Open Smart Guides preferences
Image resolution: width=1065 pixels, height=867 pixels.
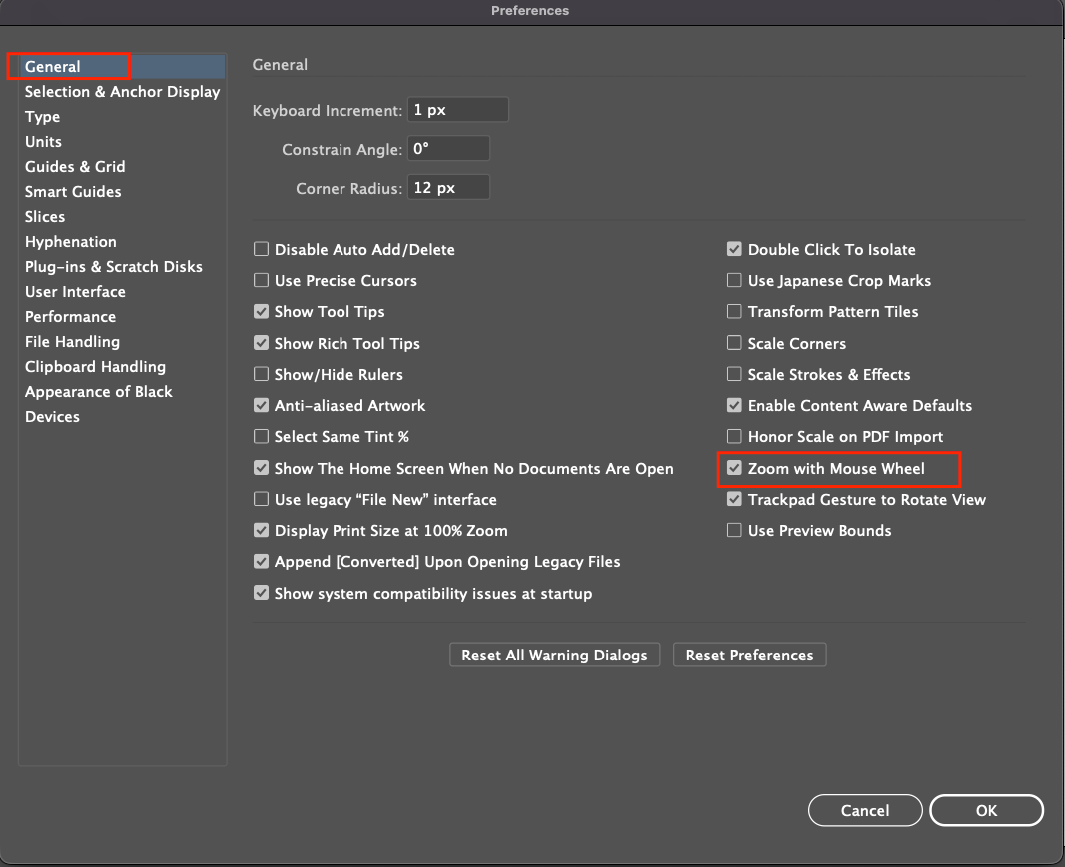[72, 191]
